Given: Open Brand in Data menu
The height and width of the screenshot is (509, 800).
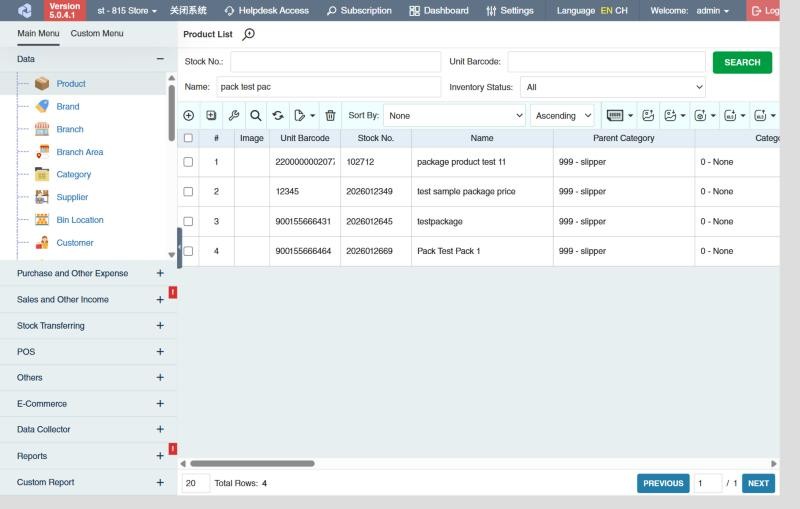Looking at the screenshot, I should click(68, 107).
